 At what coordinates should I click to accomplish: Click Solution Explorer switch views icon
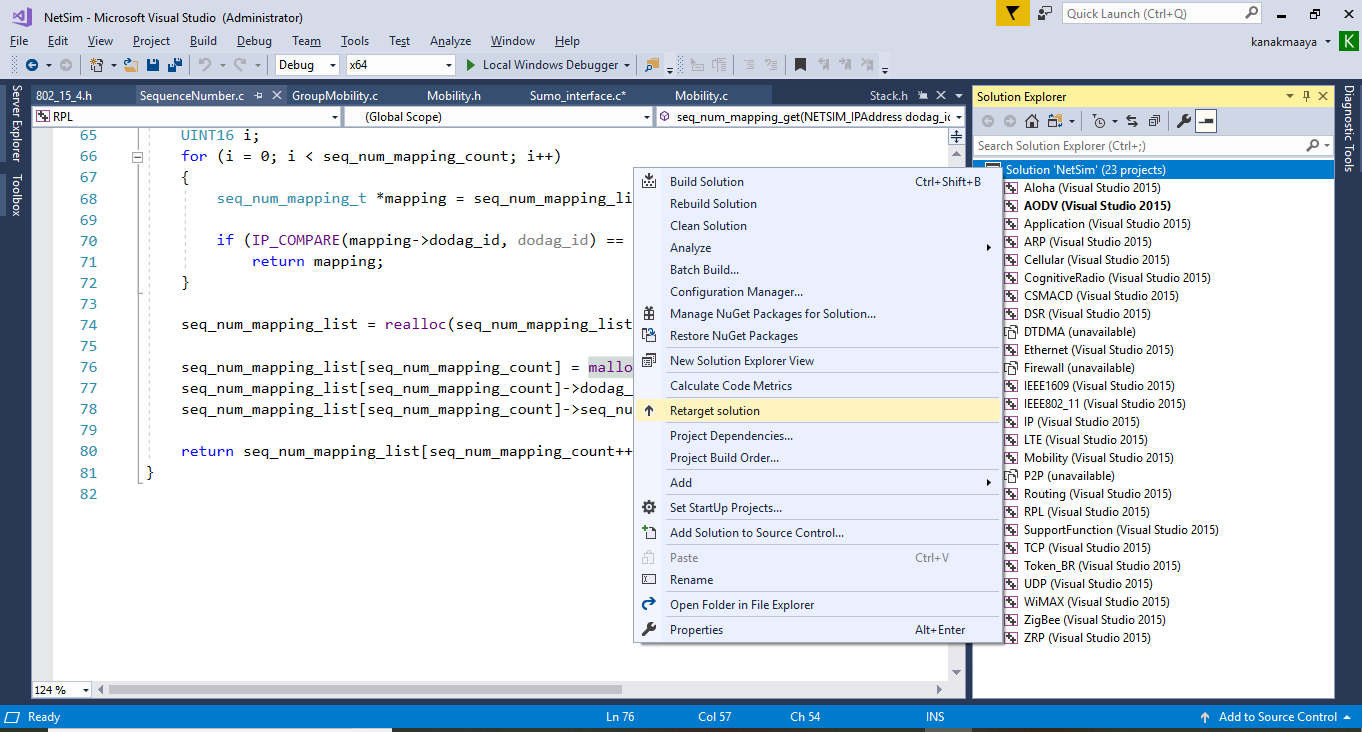tap(1054, 121)
